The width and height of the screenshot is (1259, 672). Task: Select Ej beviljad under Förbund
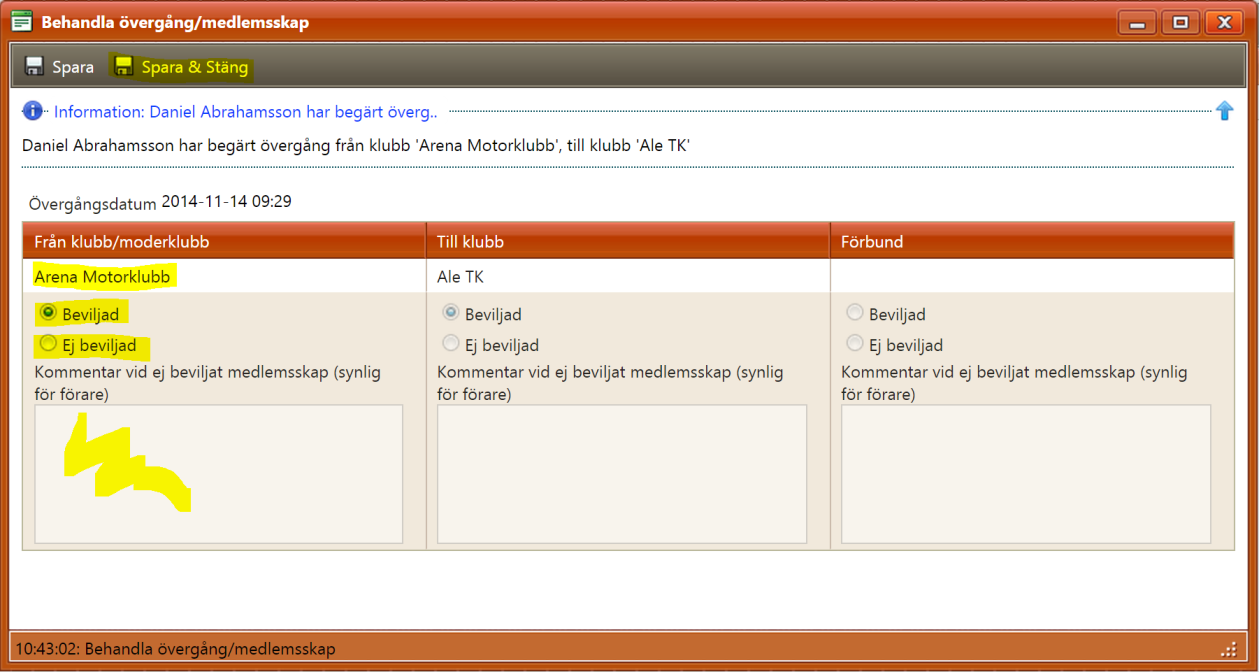click(x=854, y=344)
